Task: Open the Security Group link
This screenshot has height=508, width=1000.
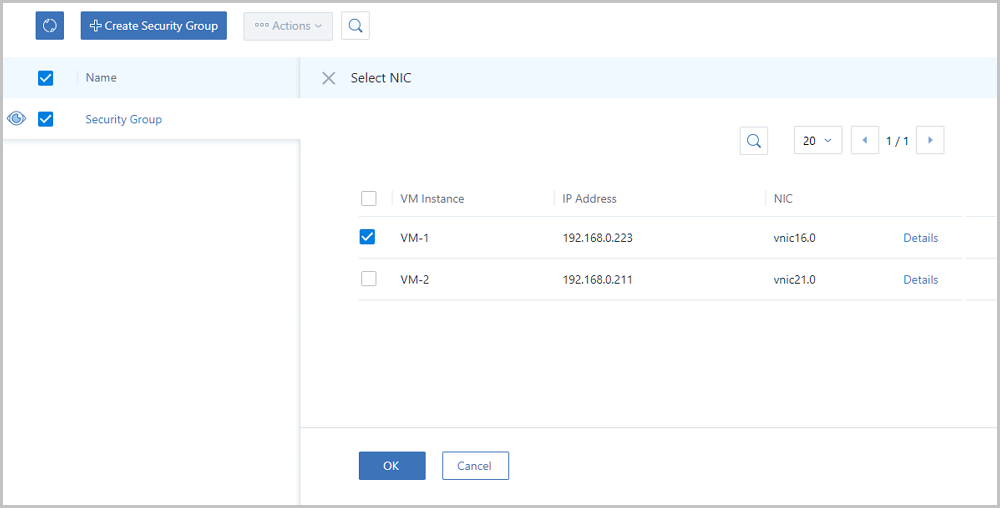Action: coord(124,119)
